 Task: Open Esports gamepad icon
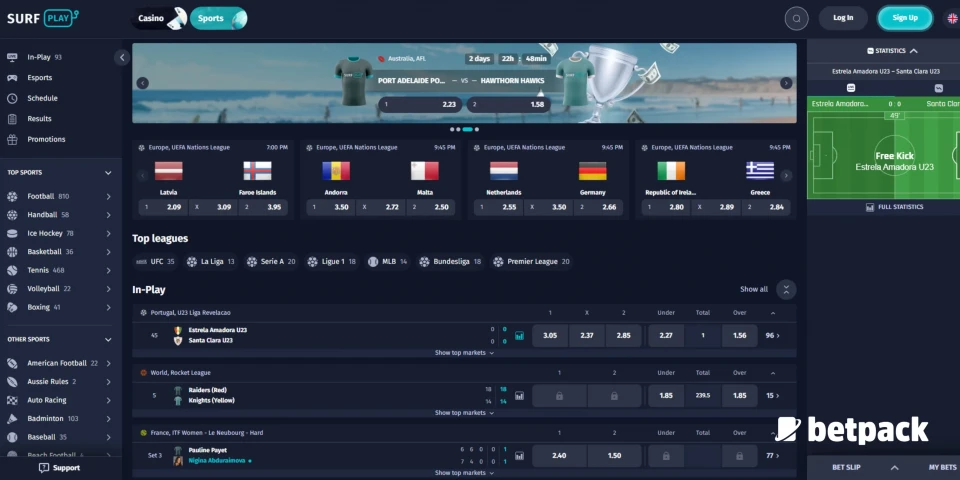(12, 78)
